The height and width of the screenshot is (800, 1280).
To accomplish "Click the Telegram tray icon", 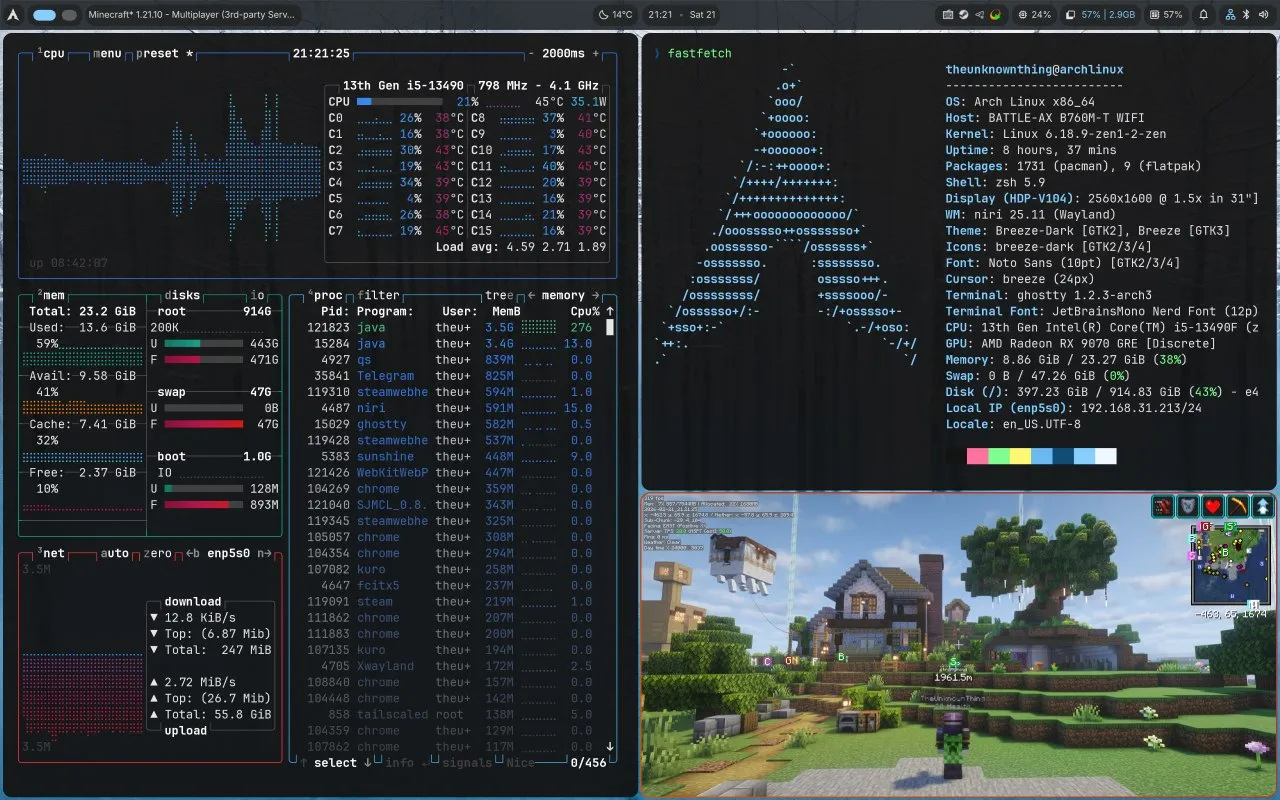I will tap(978, 15).
